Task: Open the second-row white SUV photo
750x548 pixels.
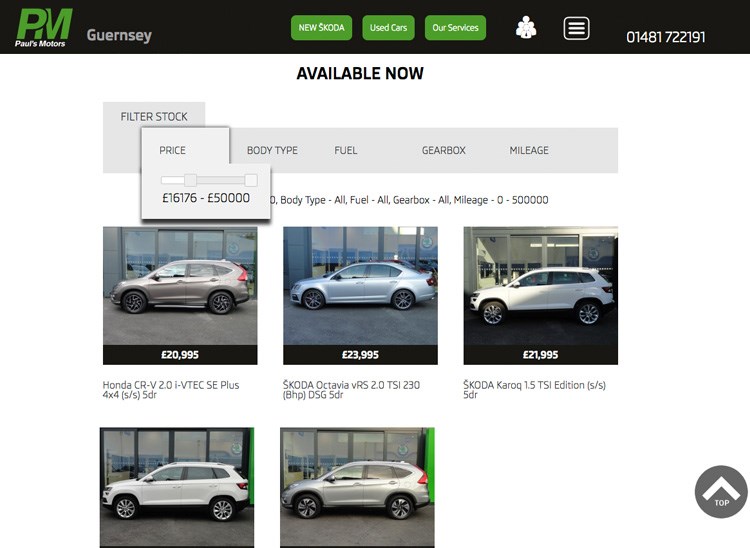Action: click(177, 487)
